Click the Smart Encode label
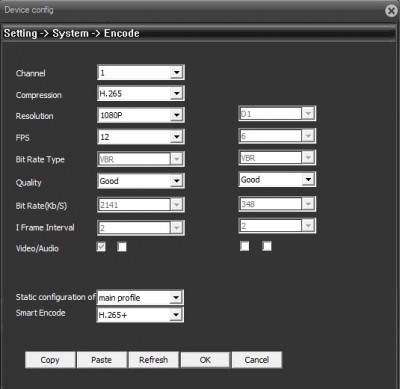The width and height of the screenshot is (400, 389). click(40, 313)
